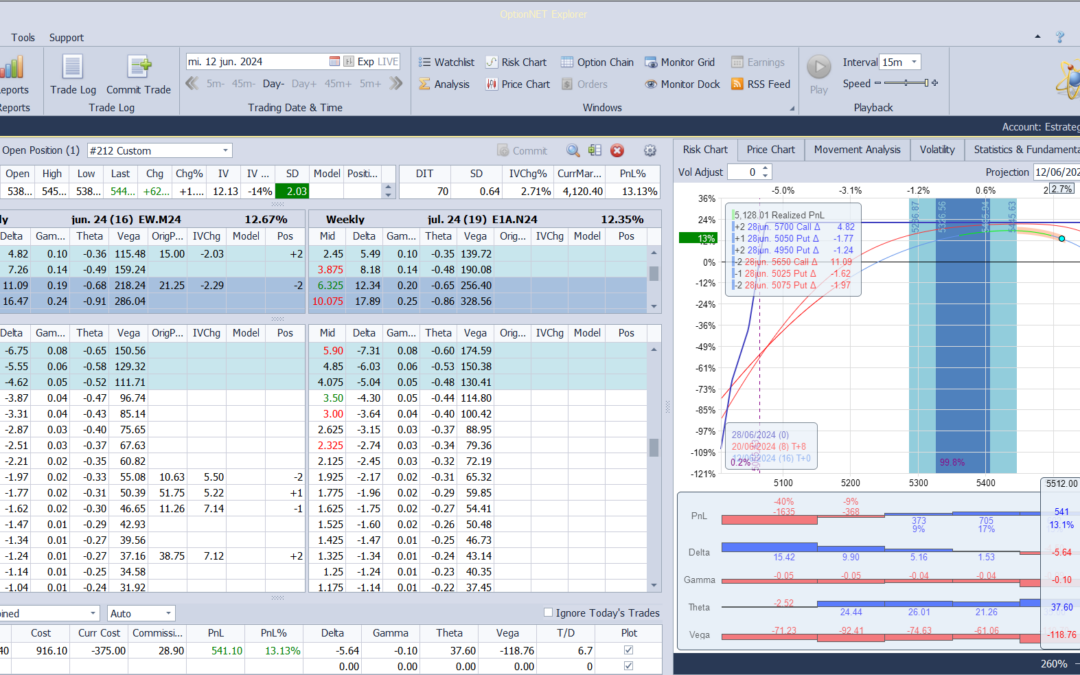
Task: Click the help icon at top right
Action: [1059, 37]
